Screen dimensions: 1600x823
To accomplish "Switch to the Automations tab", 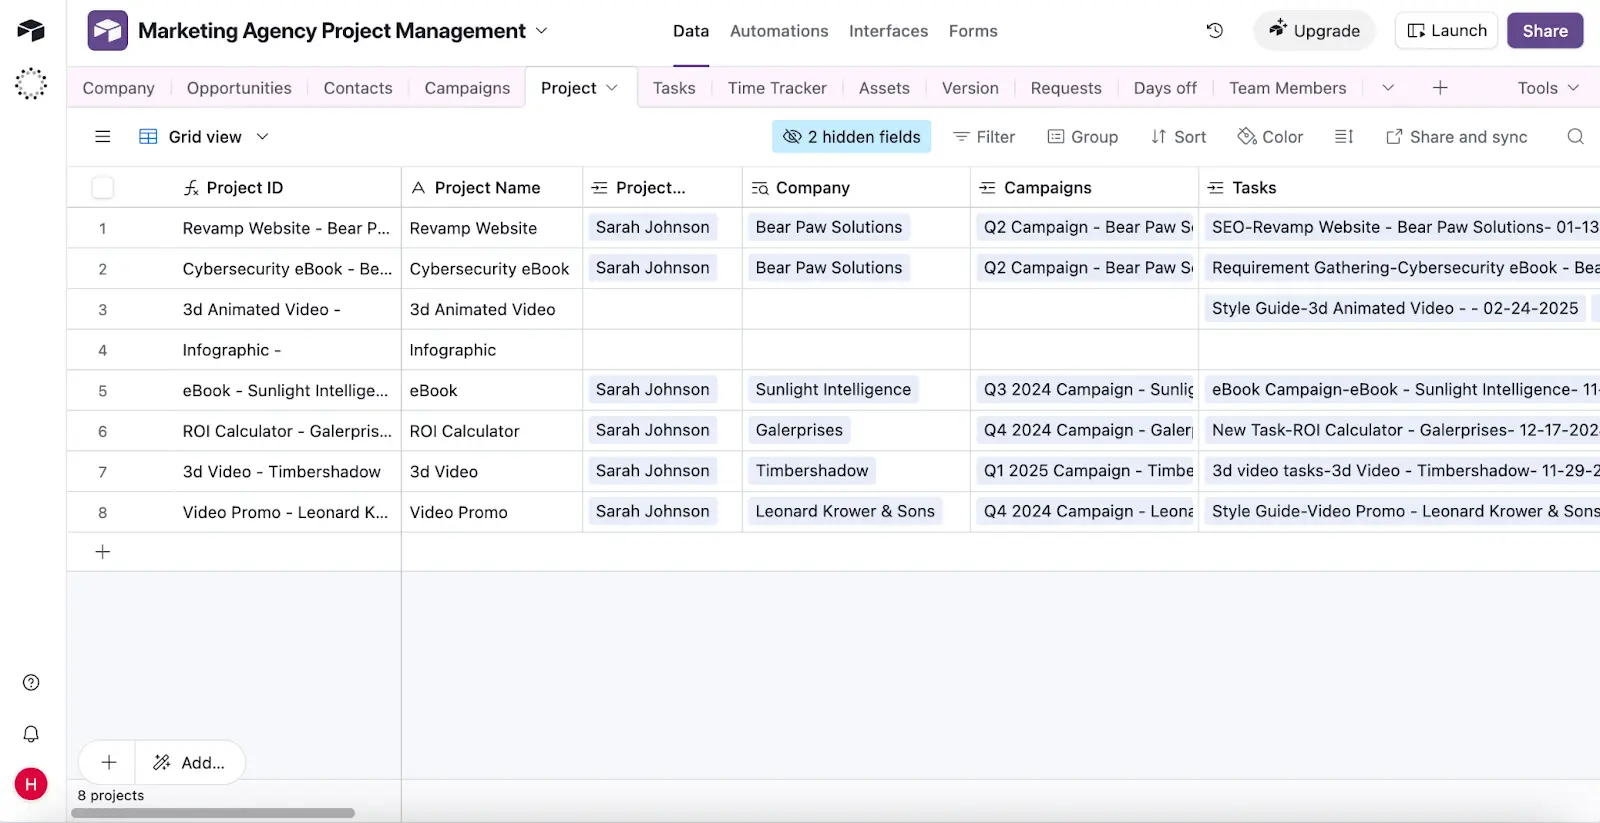I will [x=779, y=31].
